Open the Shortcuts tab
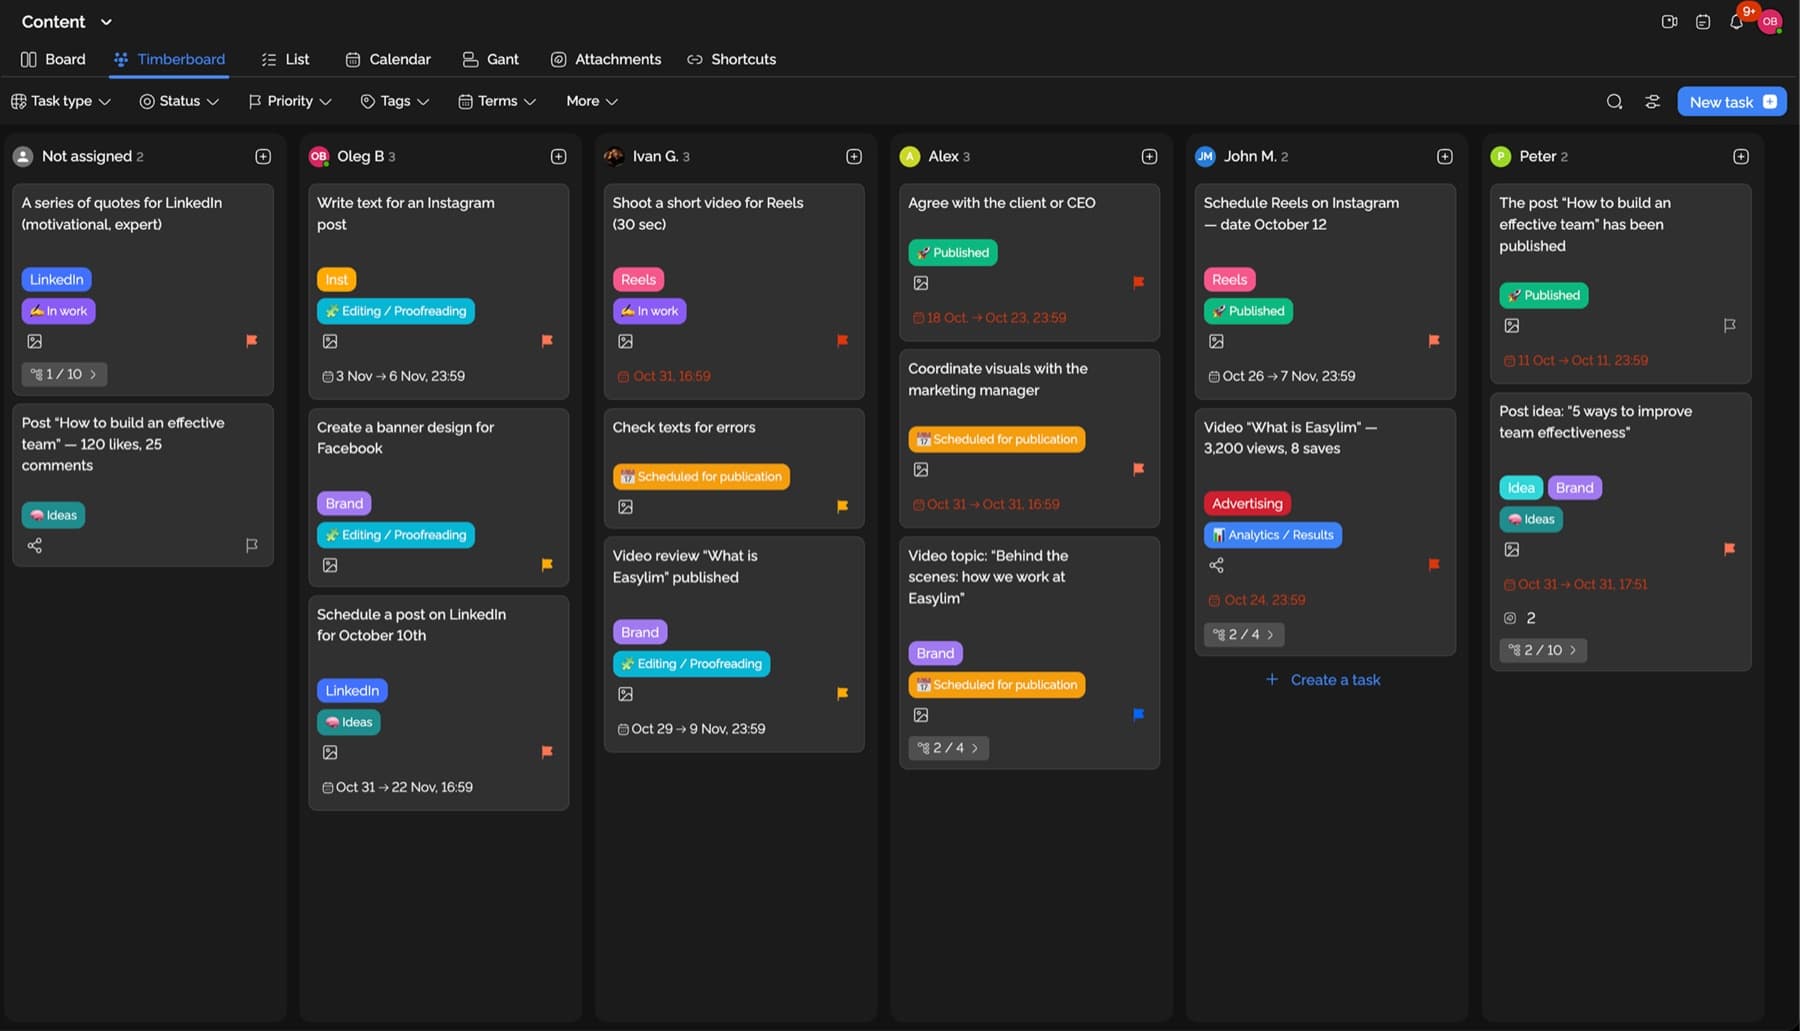Image resolution: width=1800 pixels, height=1031 pixels. coord(731,59)
